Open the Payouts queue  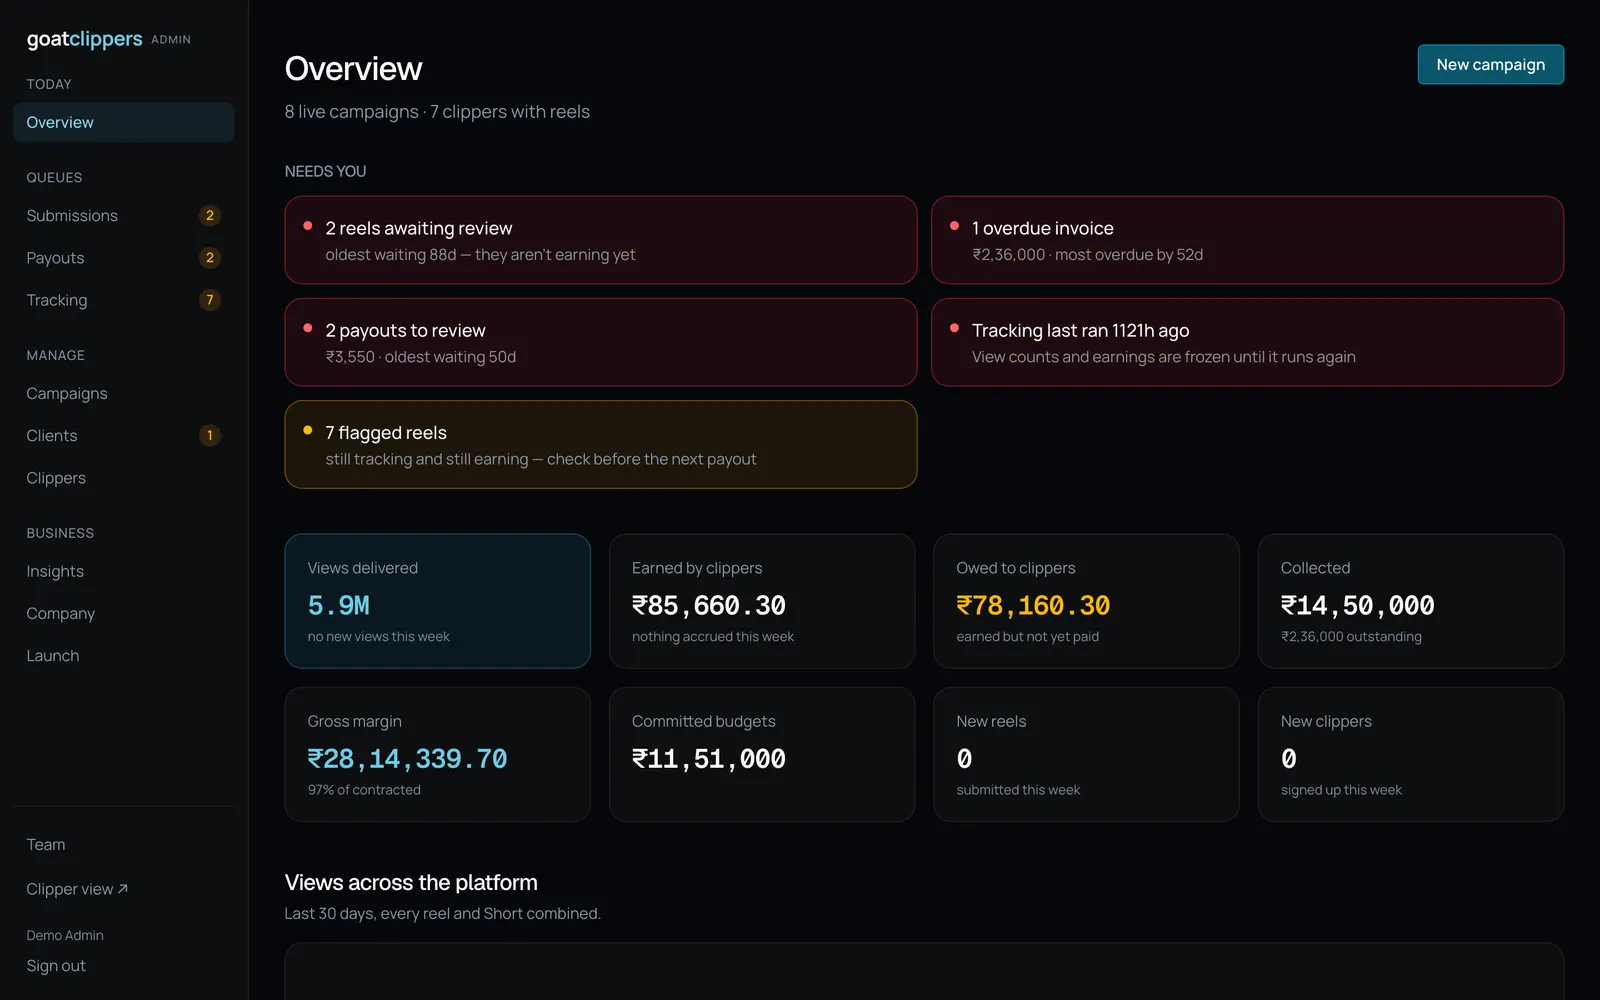click(124, 258)
